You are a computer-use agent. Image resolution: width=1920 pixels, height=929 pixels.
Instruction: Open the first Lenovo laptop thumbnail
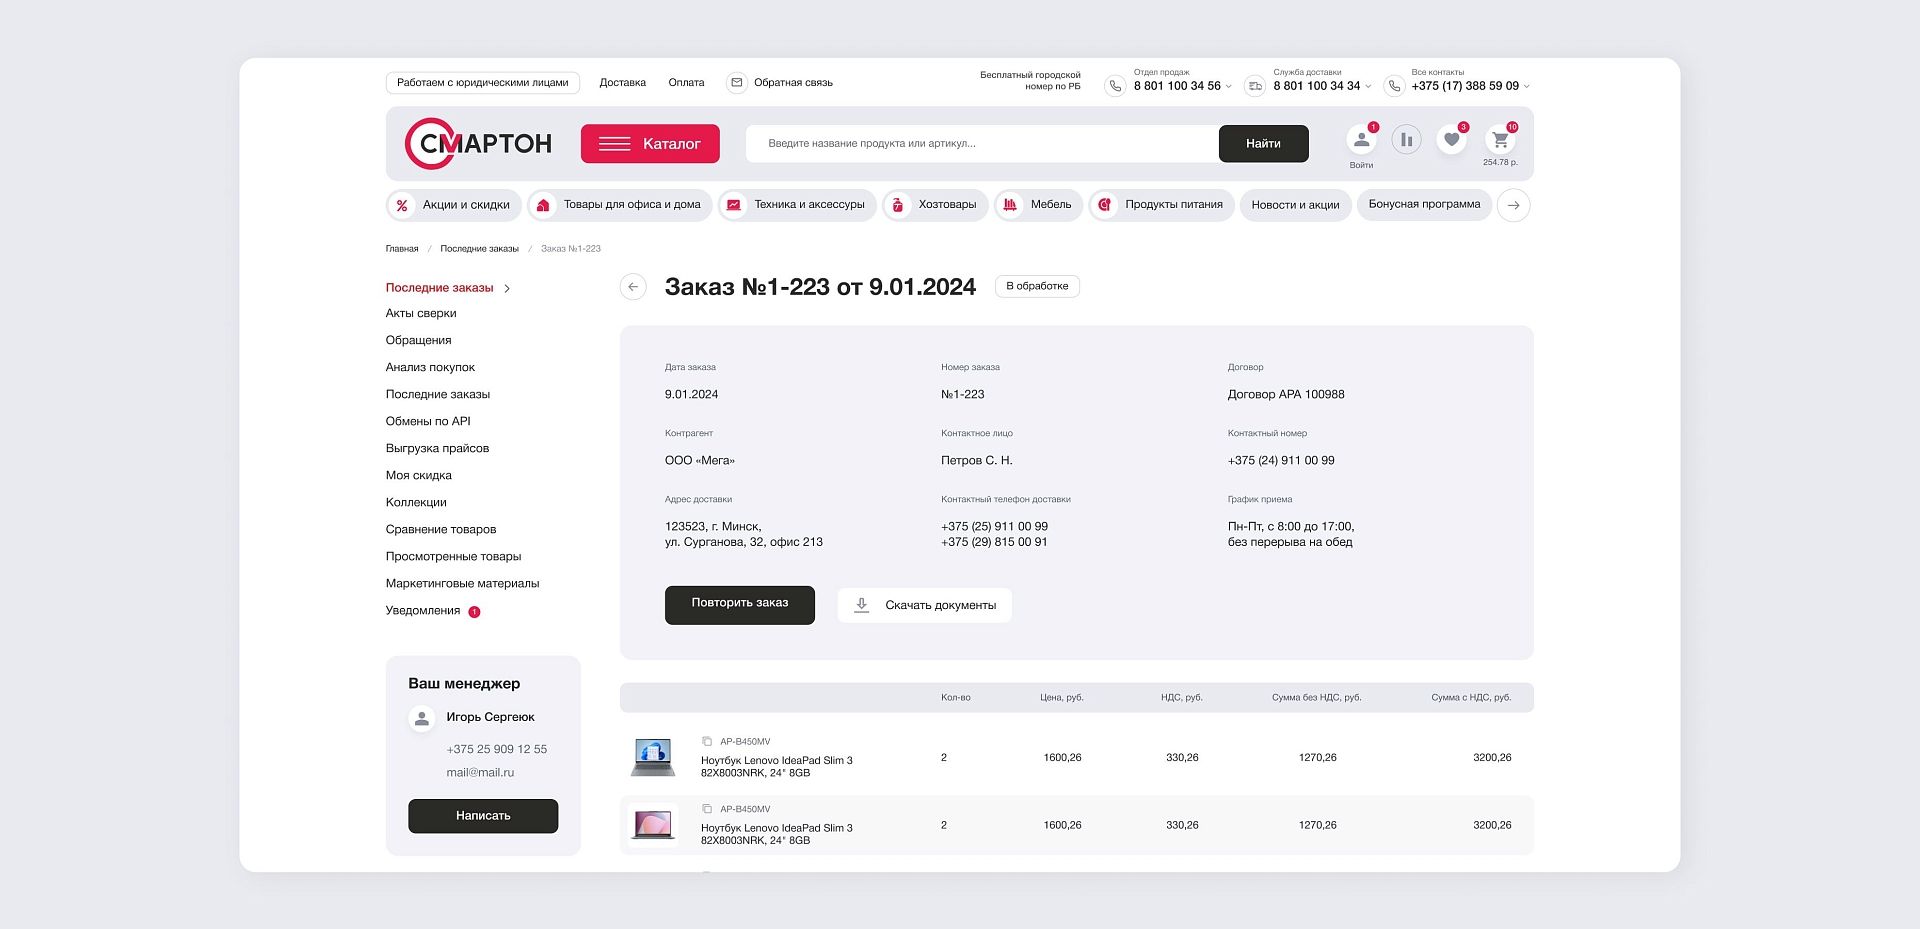click(653, 757)
